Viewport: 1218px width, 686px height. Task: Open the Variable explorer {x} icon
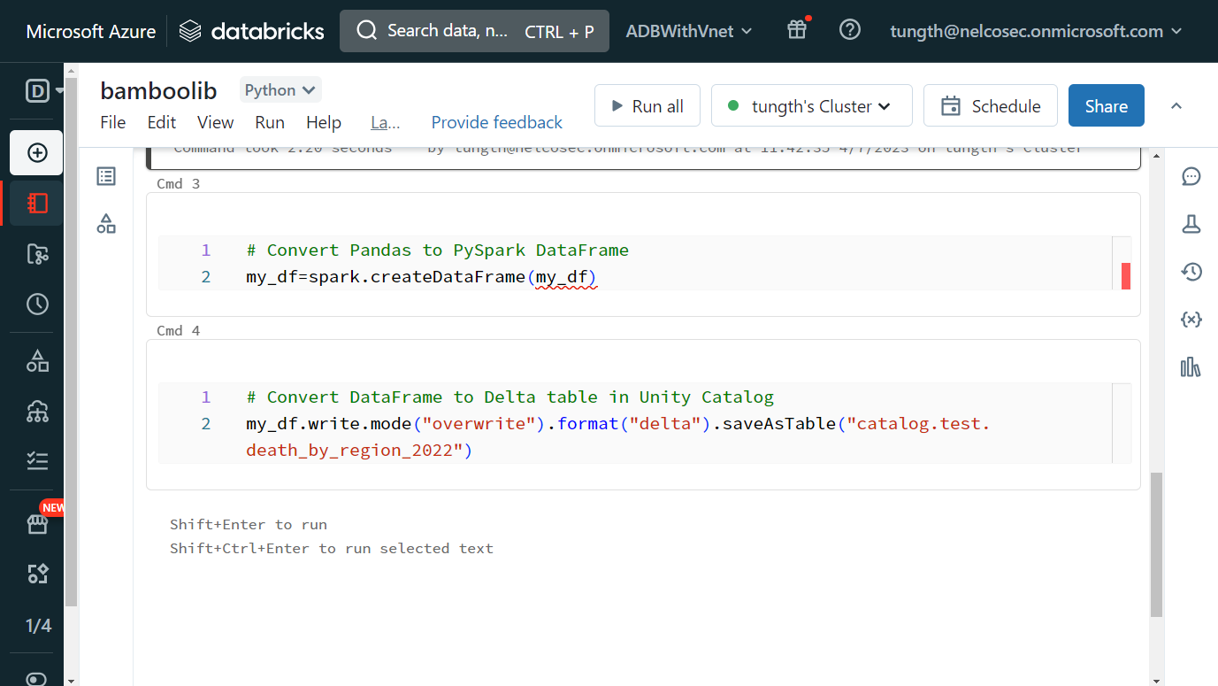point(1190,320)
